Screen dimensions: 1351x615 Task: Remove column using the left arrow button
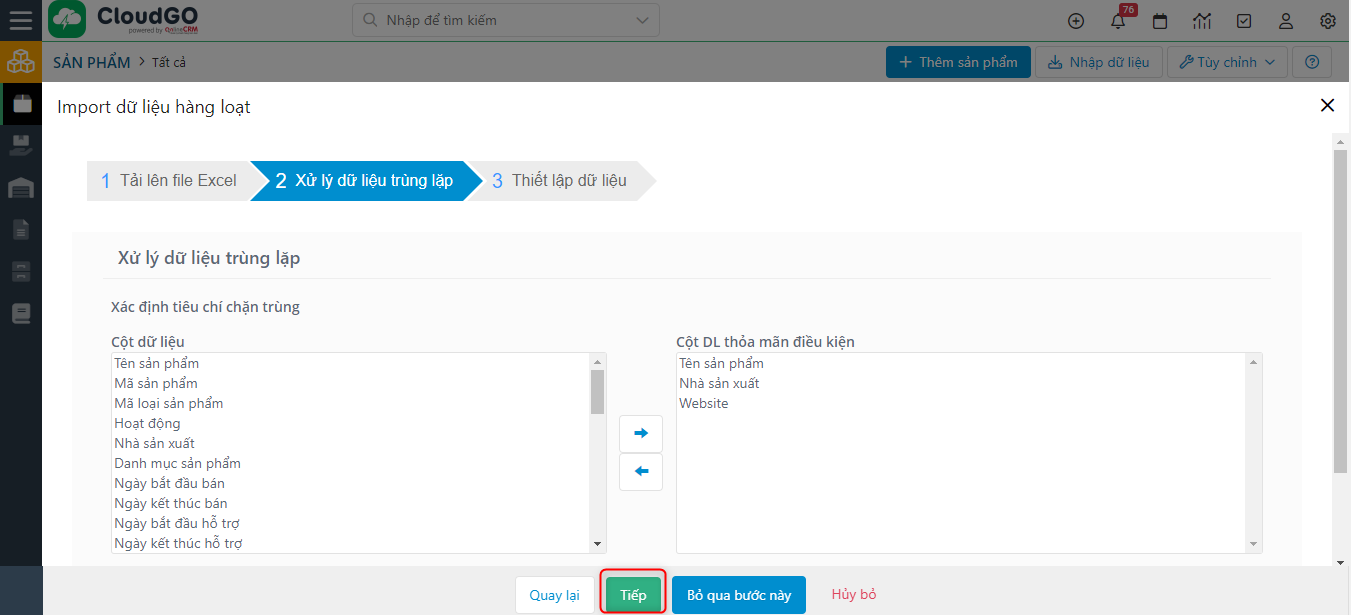click(x=640, y=471)
